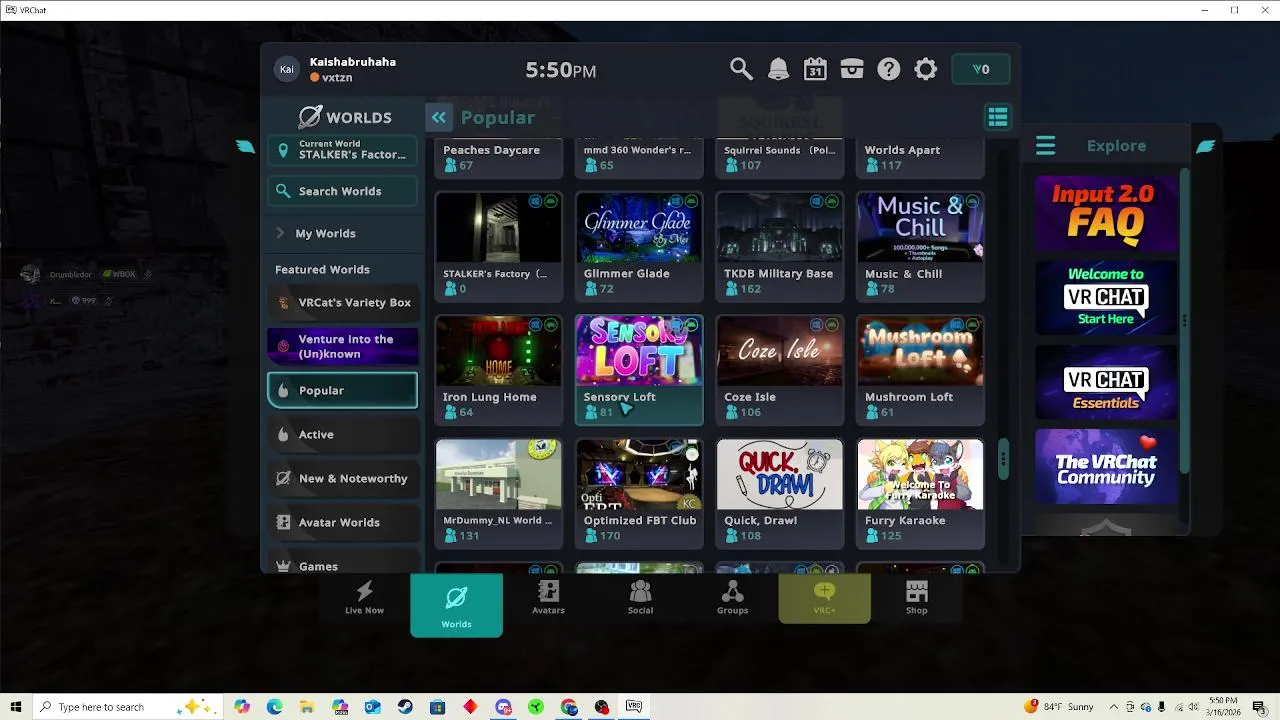
Task: Click the Peaches Daycare world title
Action: pyautogui.click(x=491, y=150)
